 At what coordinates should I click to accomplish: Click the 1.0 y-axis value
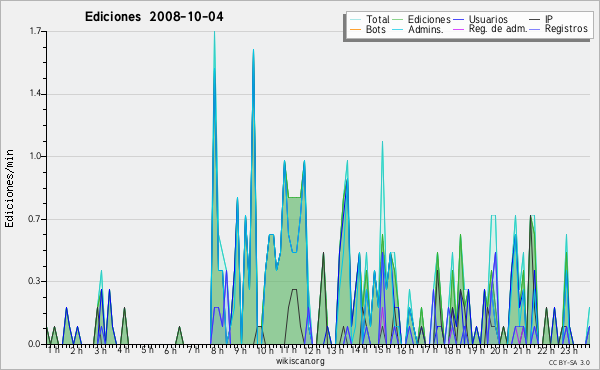point(35,156)
